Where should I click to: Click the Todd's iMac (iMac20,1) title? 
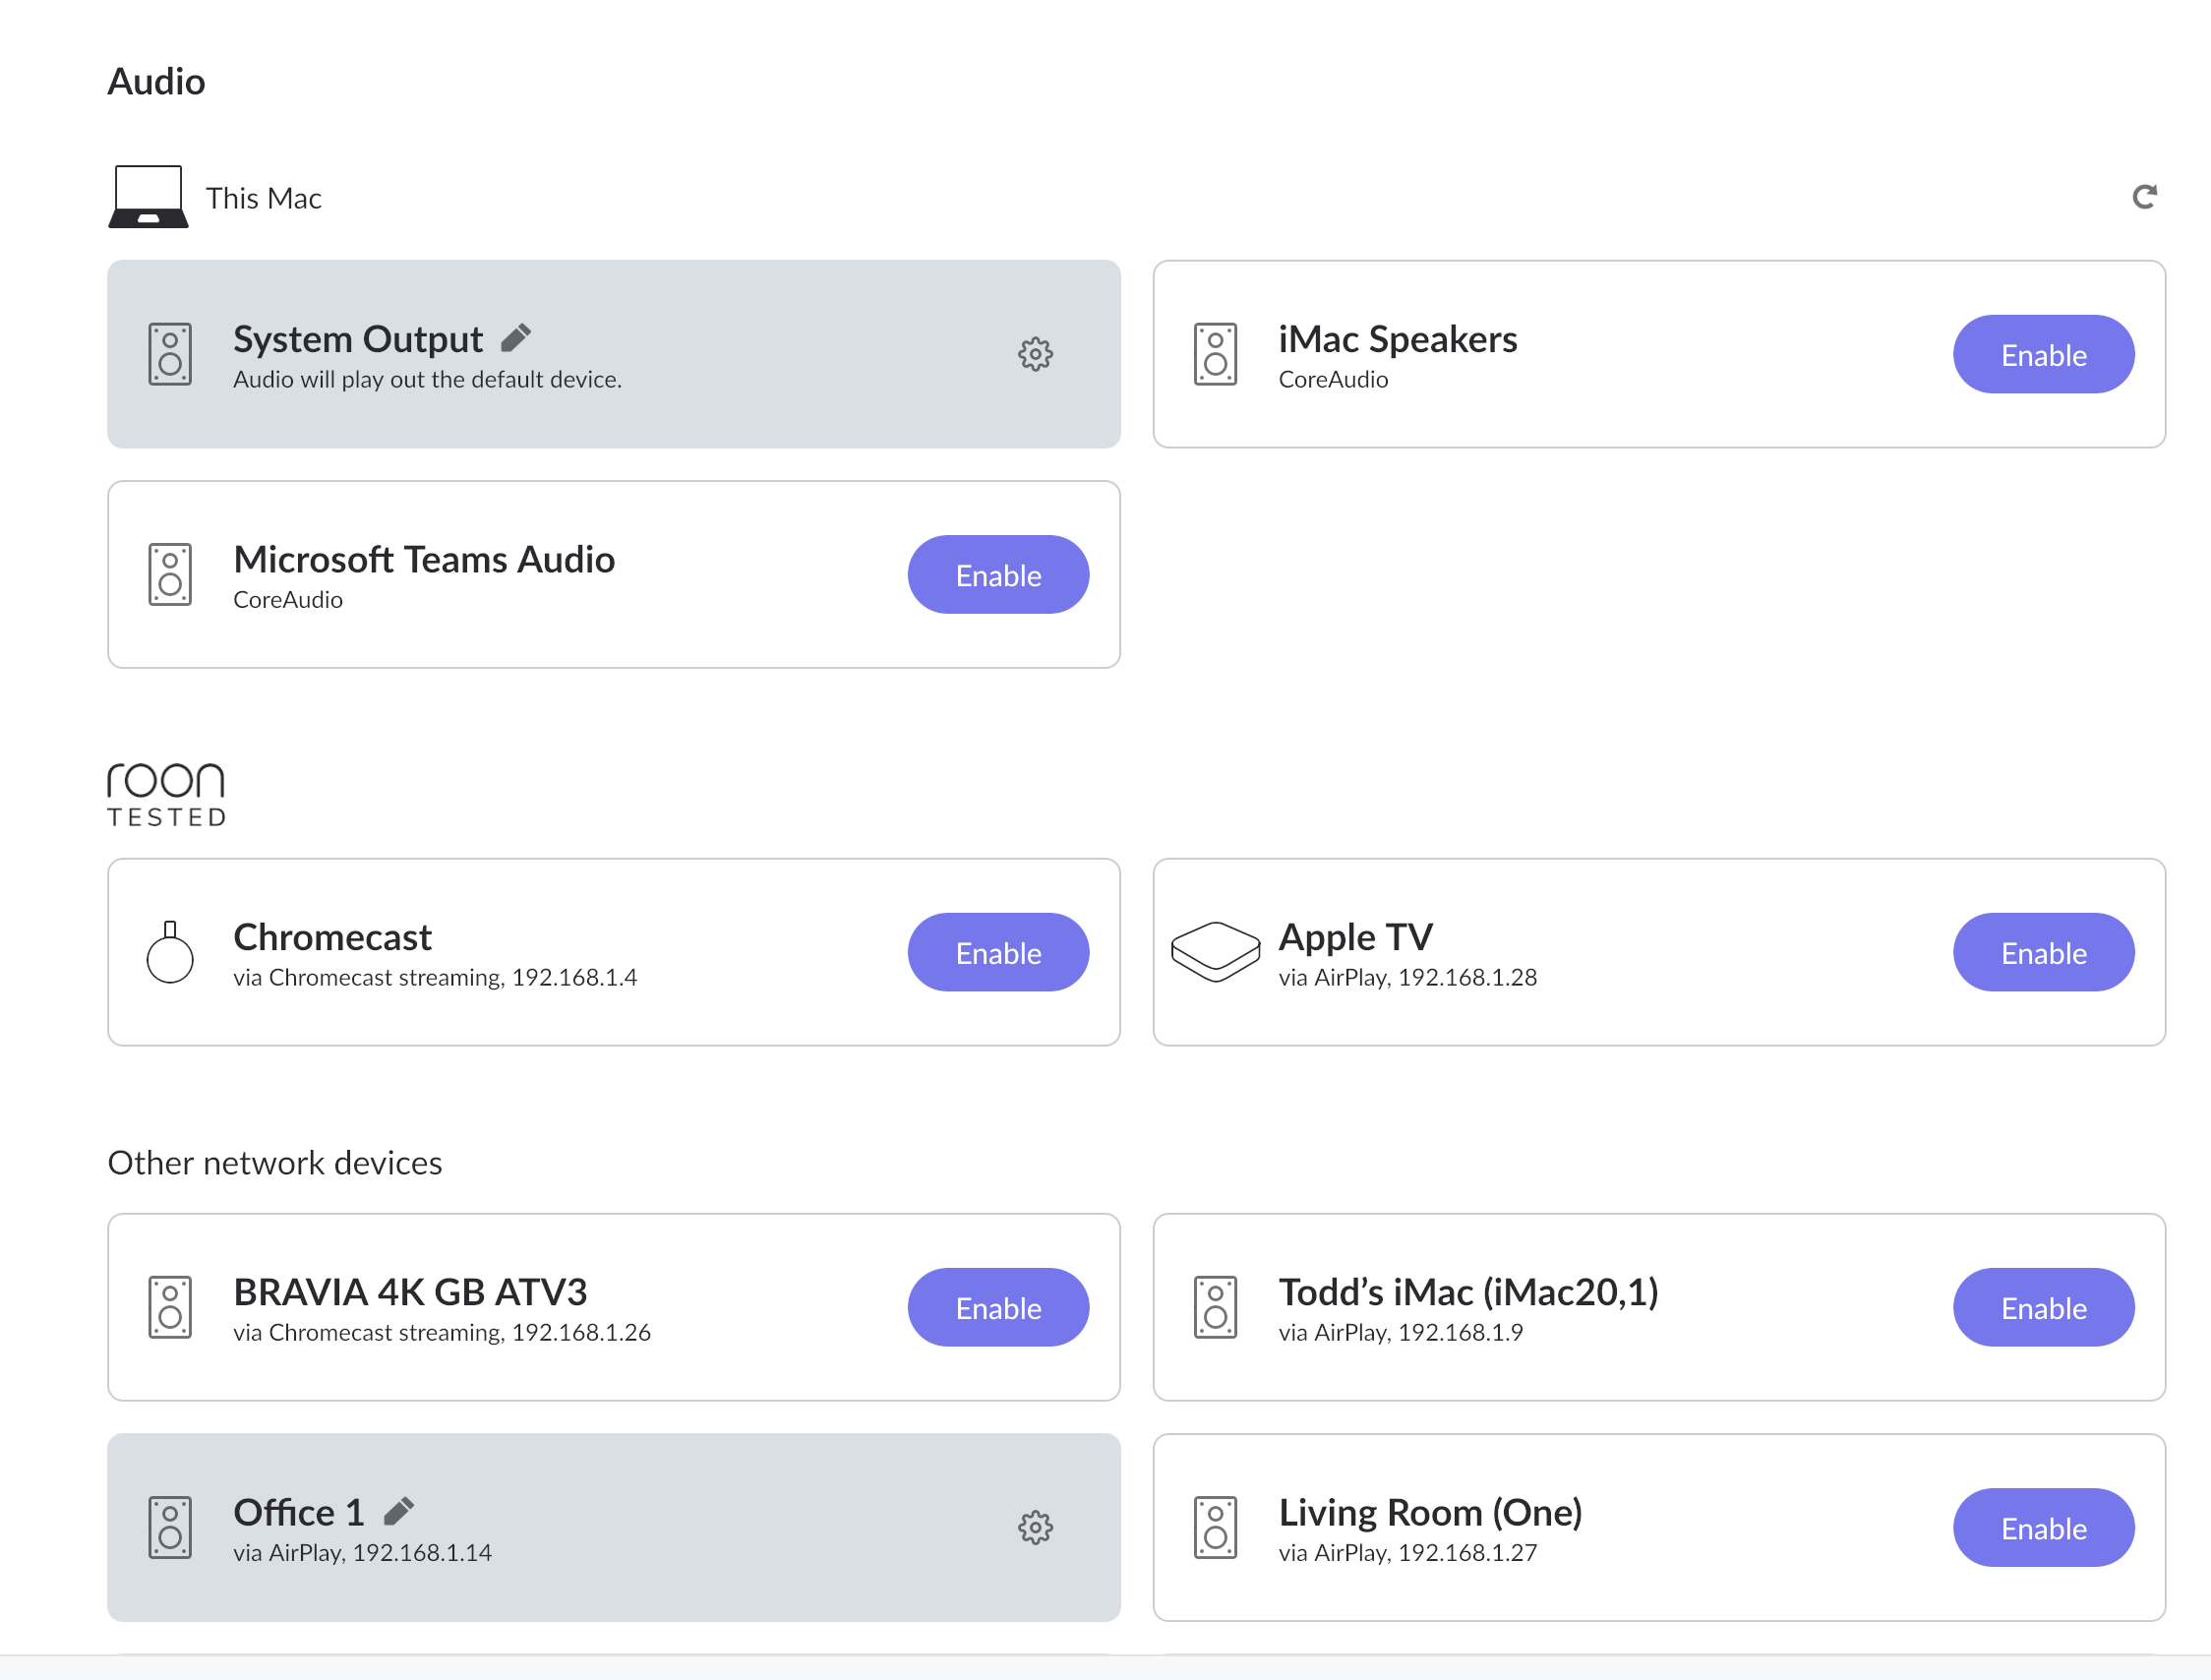[1469, 1292]
